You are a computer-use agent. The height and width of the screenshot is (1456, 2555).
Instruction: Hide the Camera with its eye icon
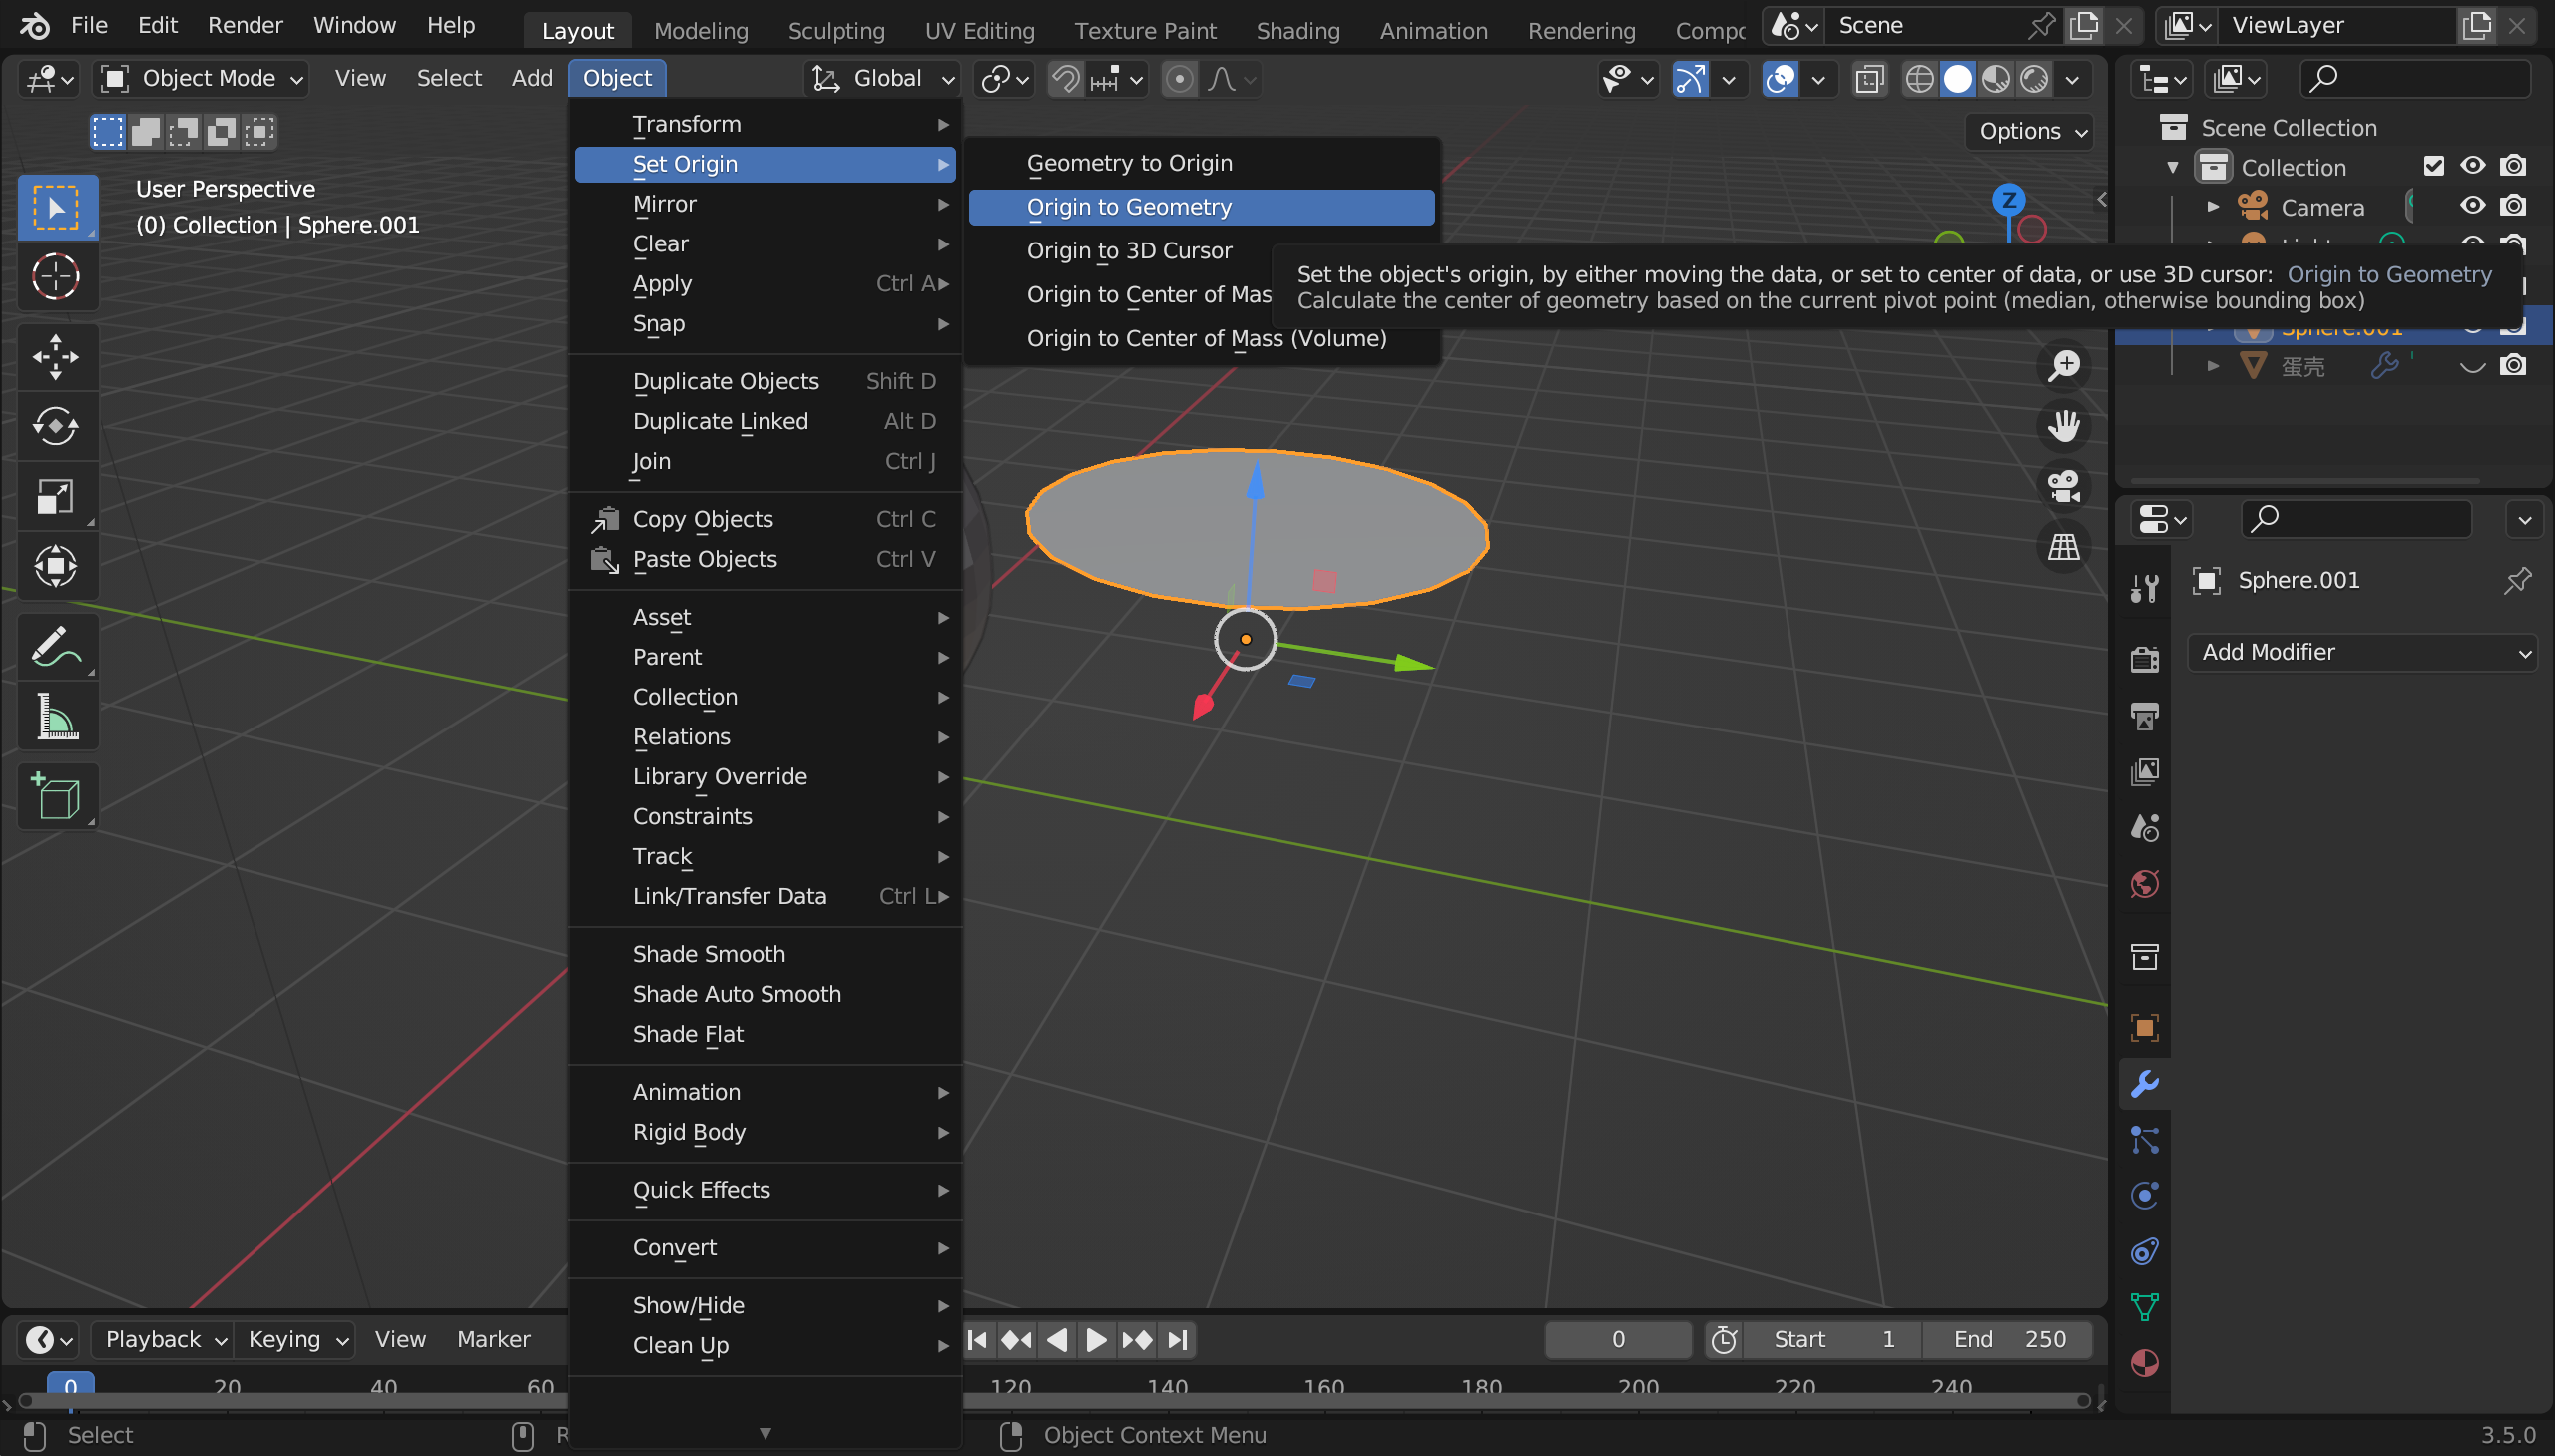(x=2472, y=206)
